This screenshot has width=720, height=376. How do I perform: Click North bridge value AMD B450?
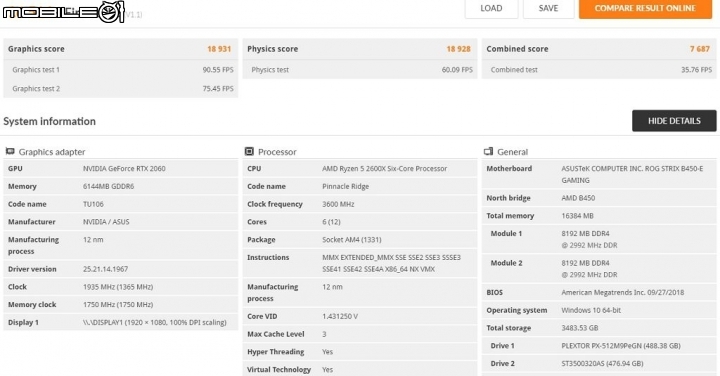click(x=578, y=198)
